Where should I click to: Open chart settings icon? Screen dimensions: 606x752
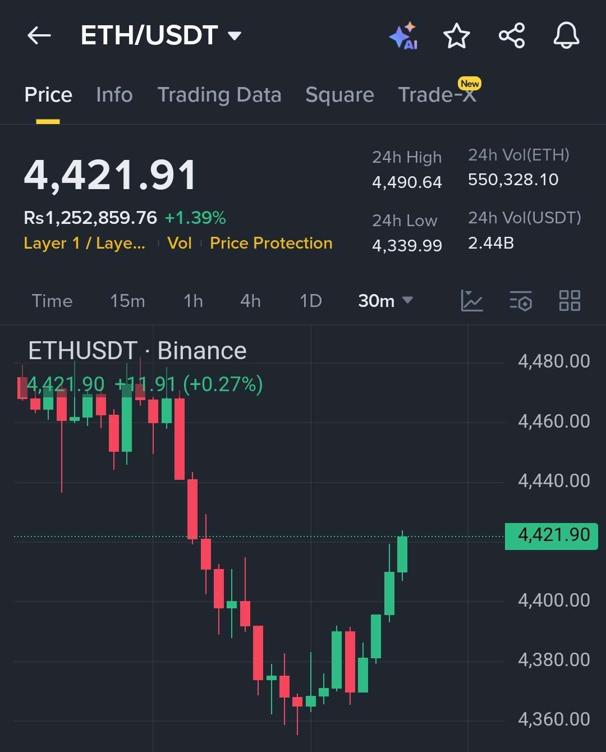[x=520, y=301]
